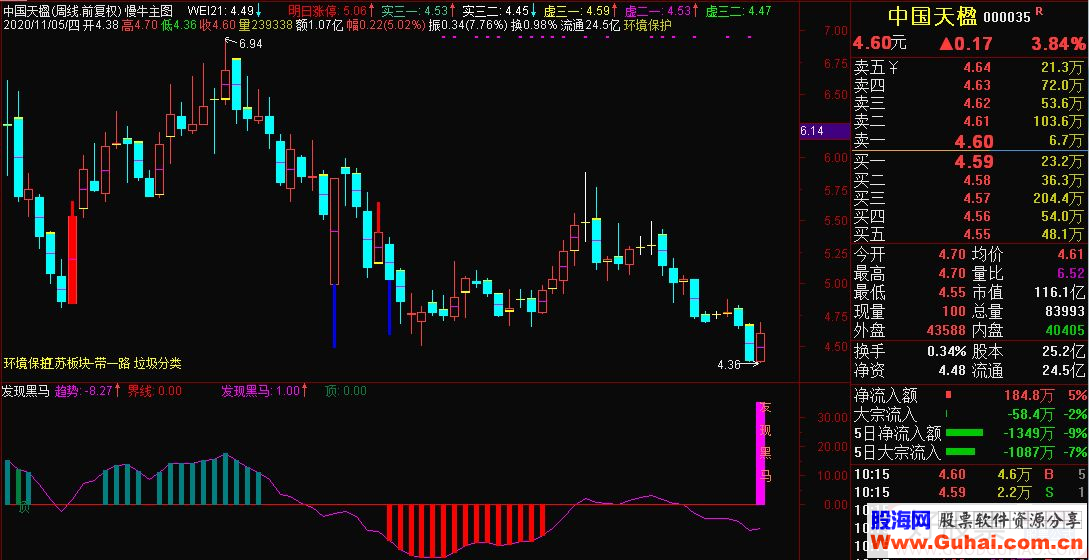Click the WEI21: 4.49 indicator value
This screenshot has height=560, width=1089.
tap(225, 10)
